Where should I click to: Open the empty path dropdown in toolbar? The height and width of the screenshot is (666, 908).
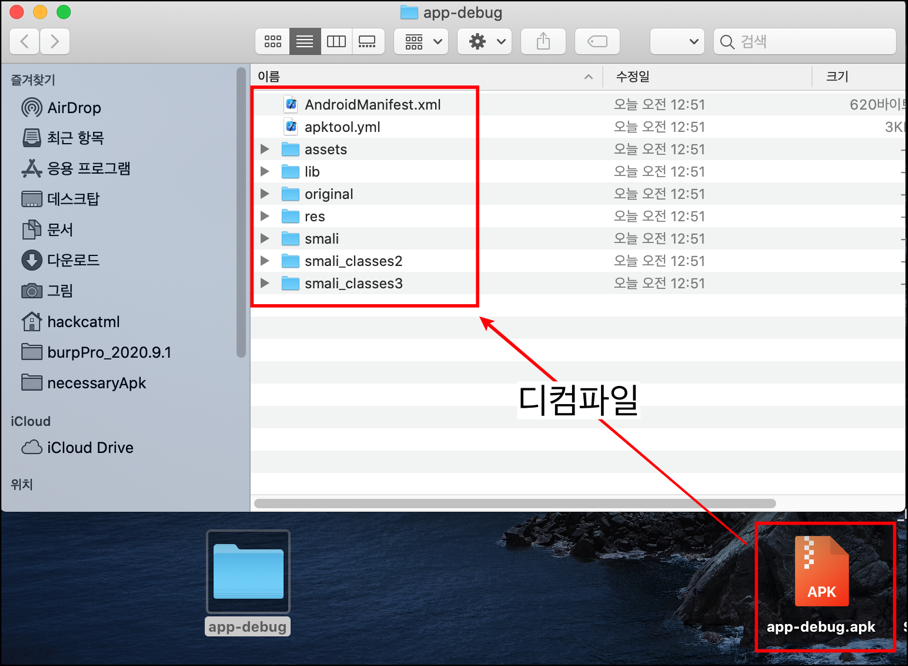pyautogui.click(x=677, y=41)
